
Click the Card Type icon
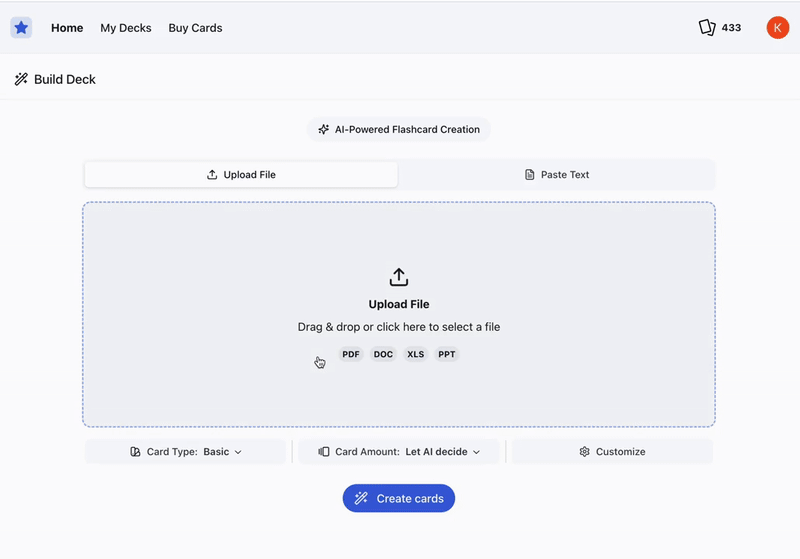(135, 452)
